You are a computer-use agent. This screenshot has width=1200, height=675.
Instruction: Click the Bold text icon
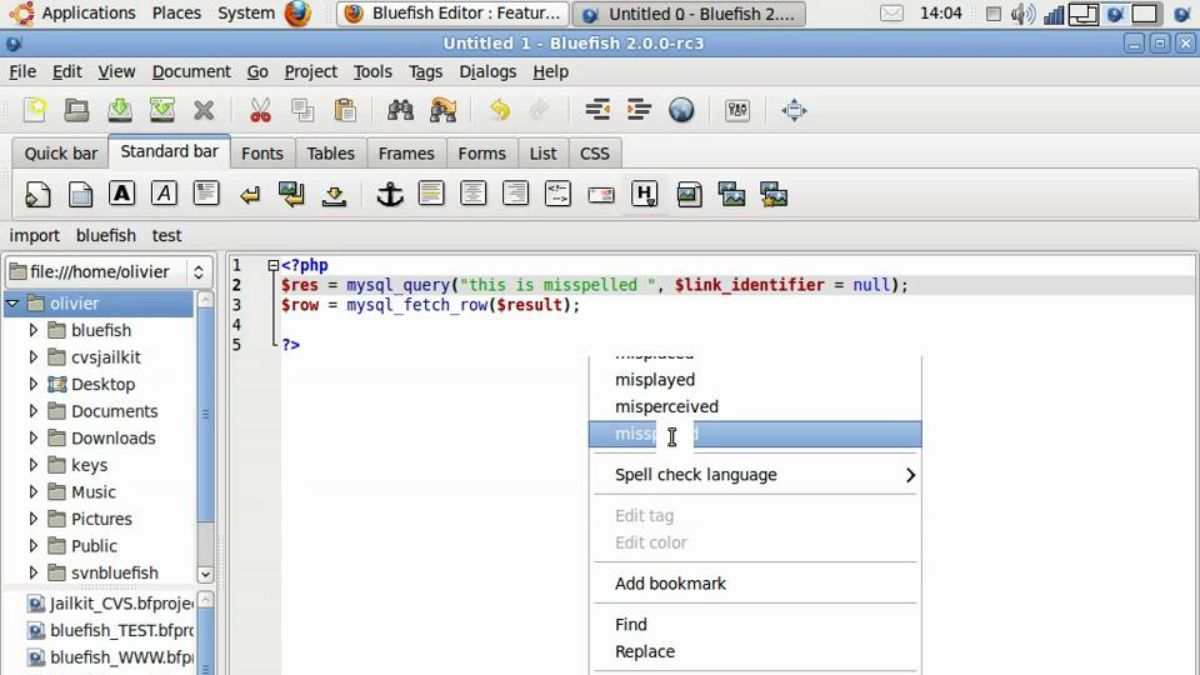click(x=122, y=194)
